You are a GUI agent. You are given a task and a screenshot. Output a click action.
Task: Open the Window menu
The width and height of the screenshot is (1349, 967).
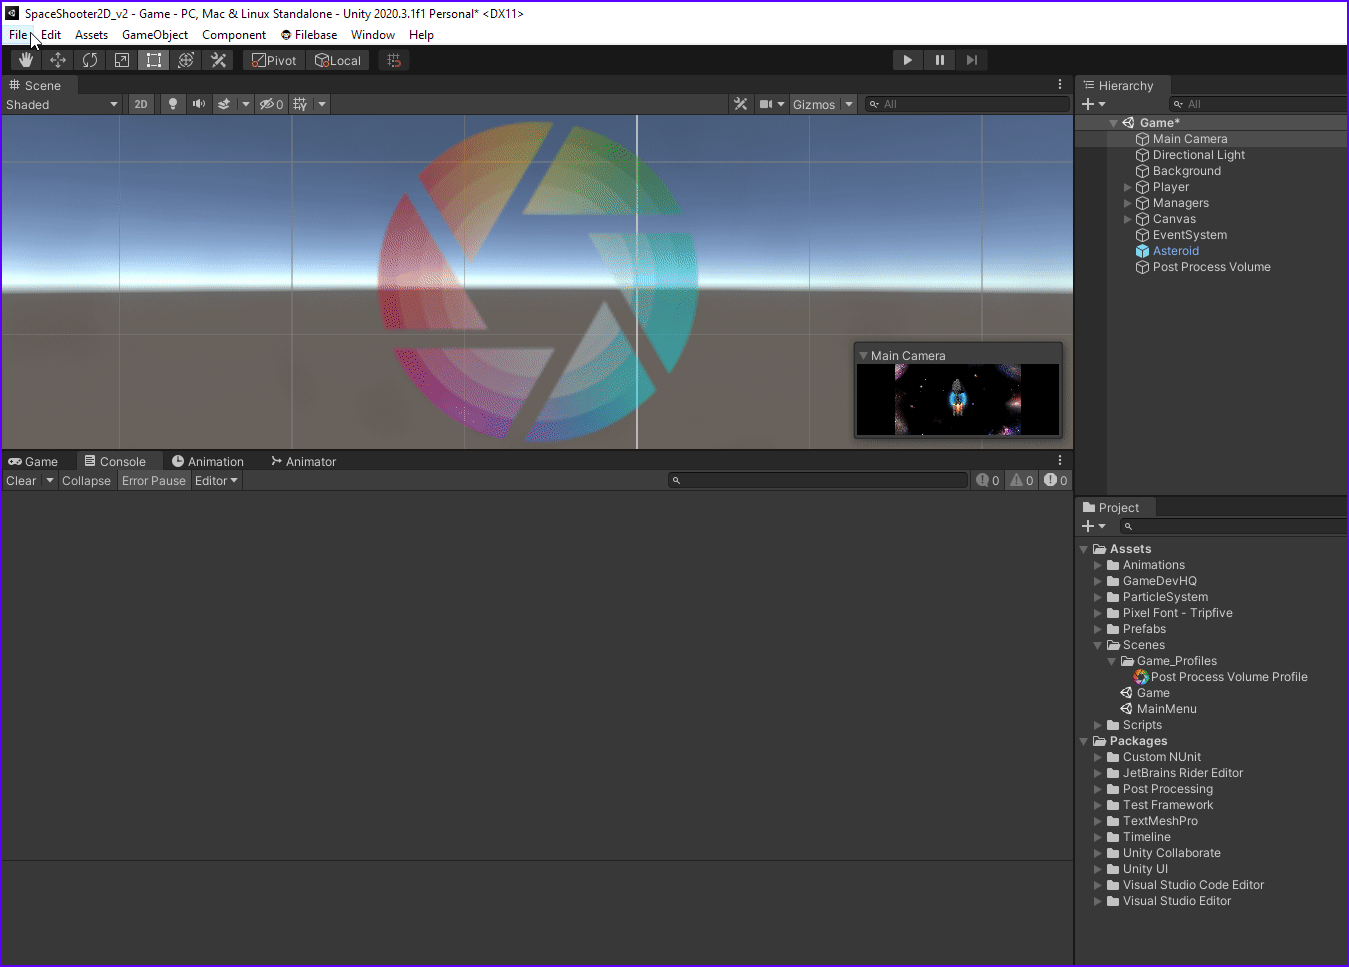(373, 35)
